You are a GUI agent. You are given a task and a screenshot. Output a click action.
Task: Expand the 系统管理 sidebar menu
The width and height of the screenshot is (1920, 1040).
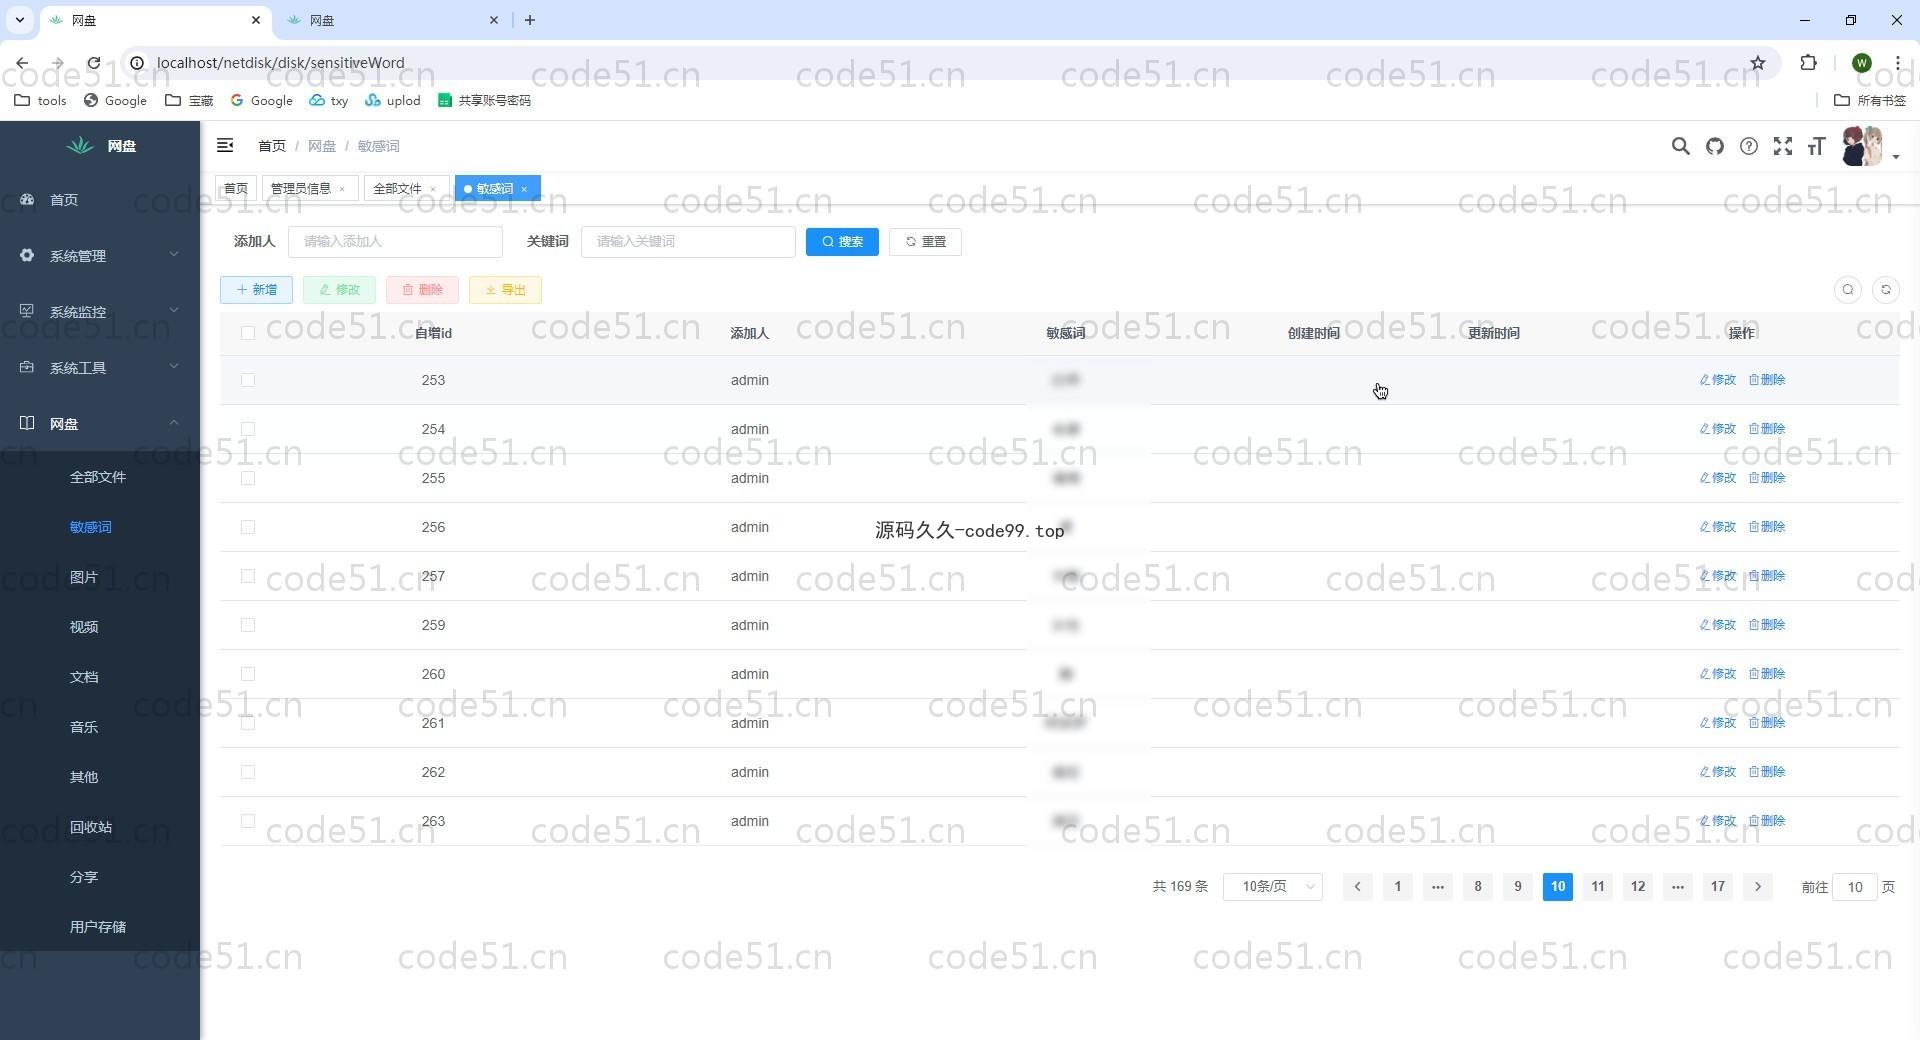coord(100,256)
